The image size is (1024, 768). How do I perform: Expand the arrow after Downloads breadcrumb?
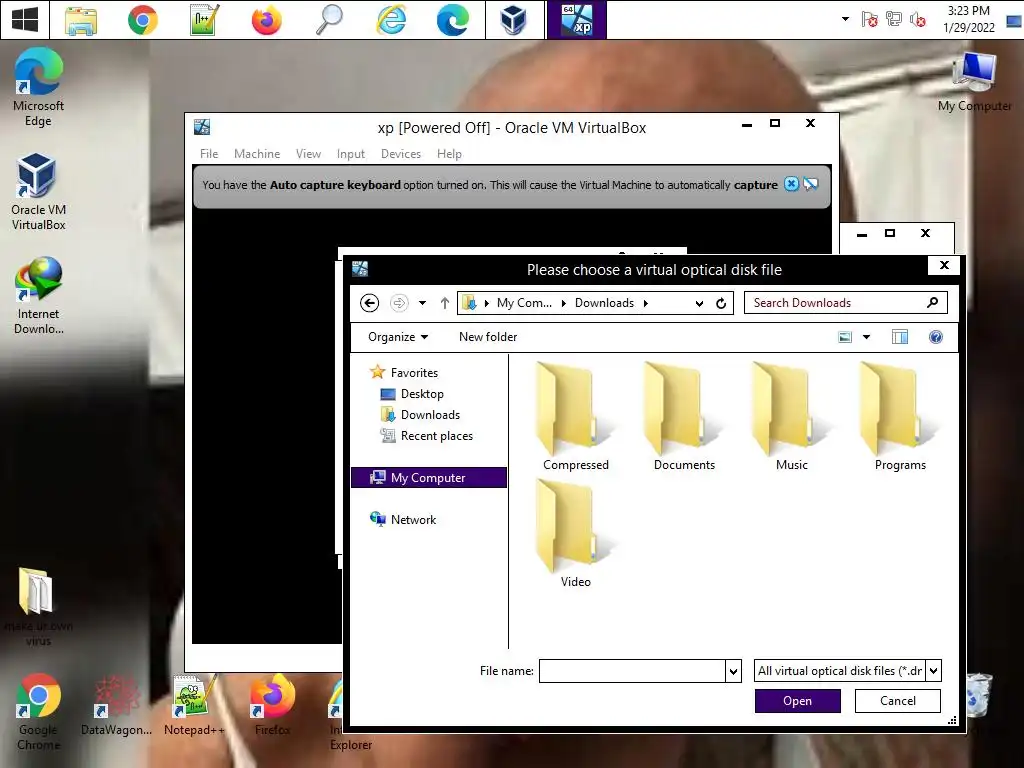(x=646, y=303)
